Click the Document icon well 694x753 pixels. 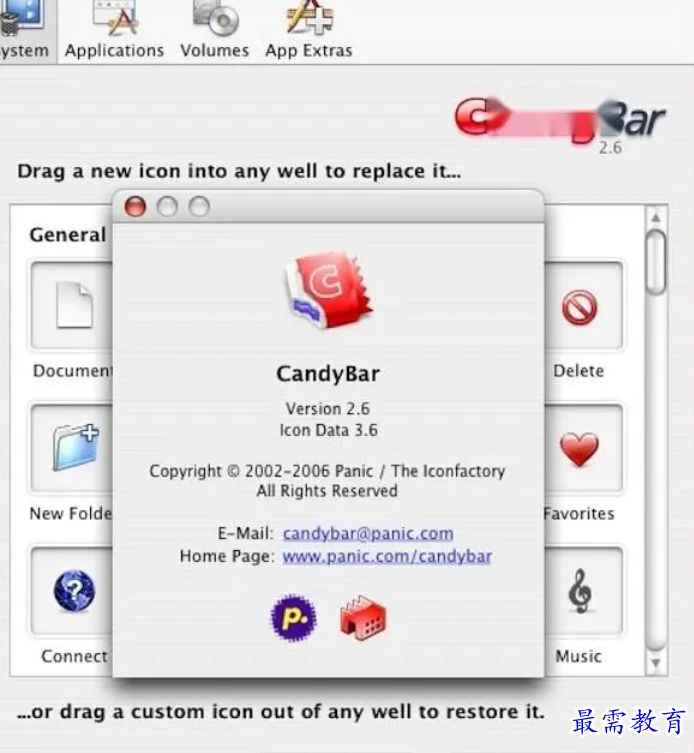pos(72,306)
